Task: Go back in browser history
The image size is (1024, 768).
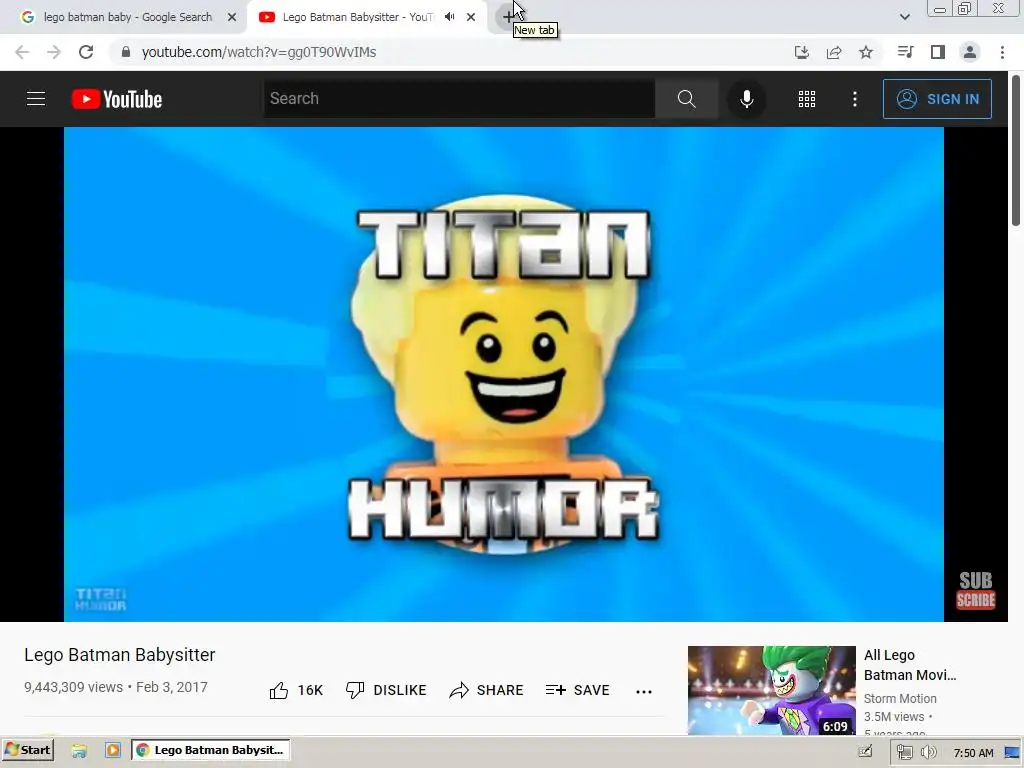Action: click(x=22, y=52)
